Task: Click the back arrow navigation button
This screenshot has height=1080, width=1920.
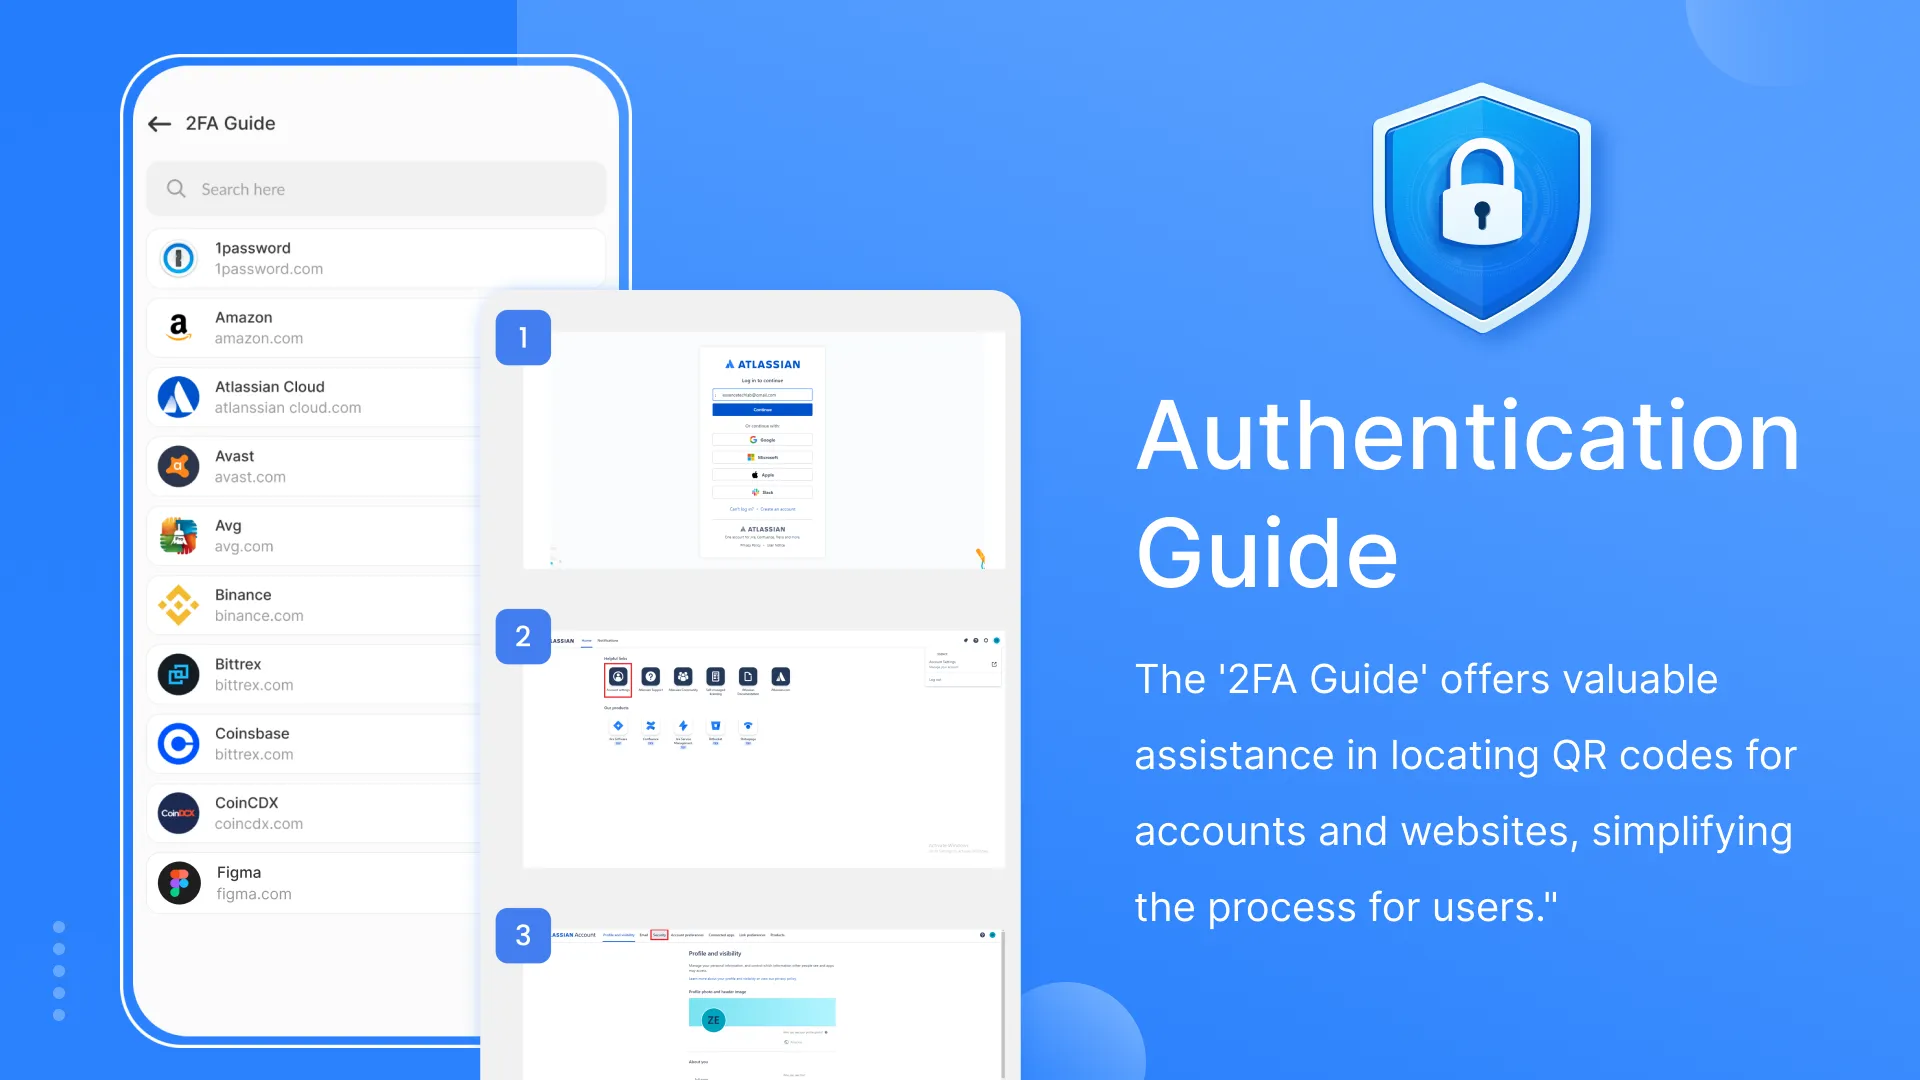Action: [158, 123]
